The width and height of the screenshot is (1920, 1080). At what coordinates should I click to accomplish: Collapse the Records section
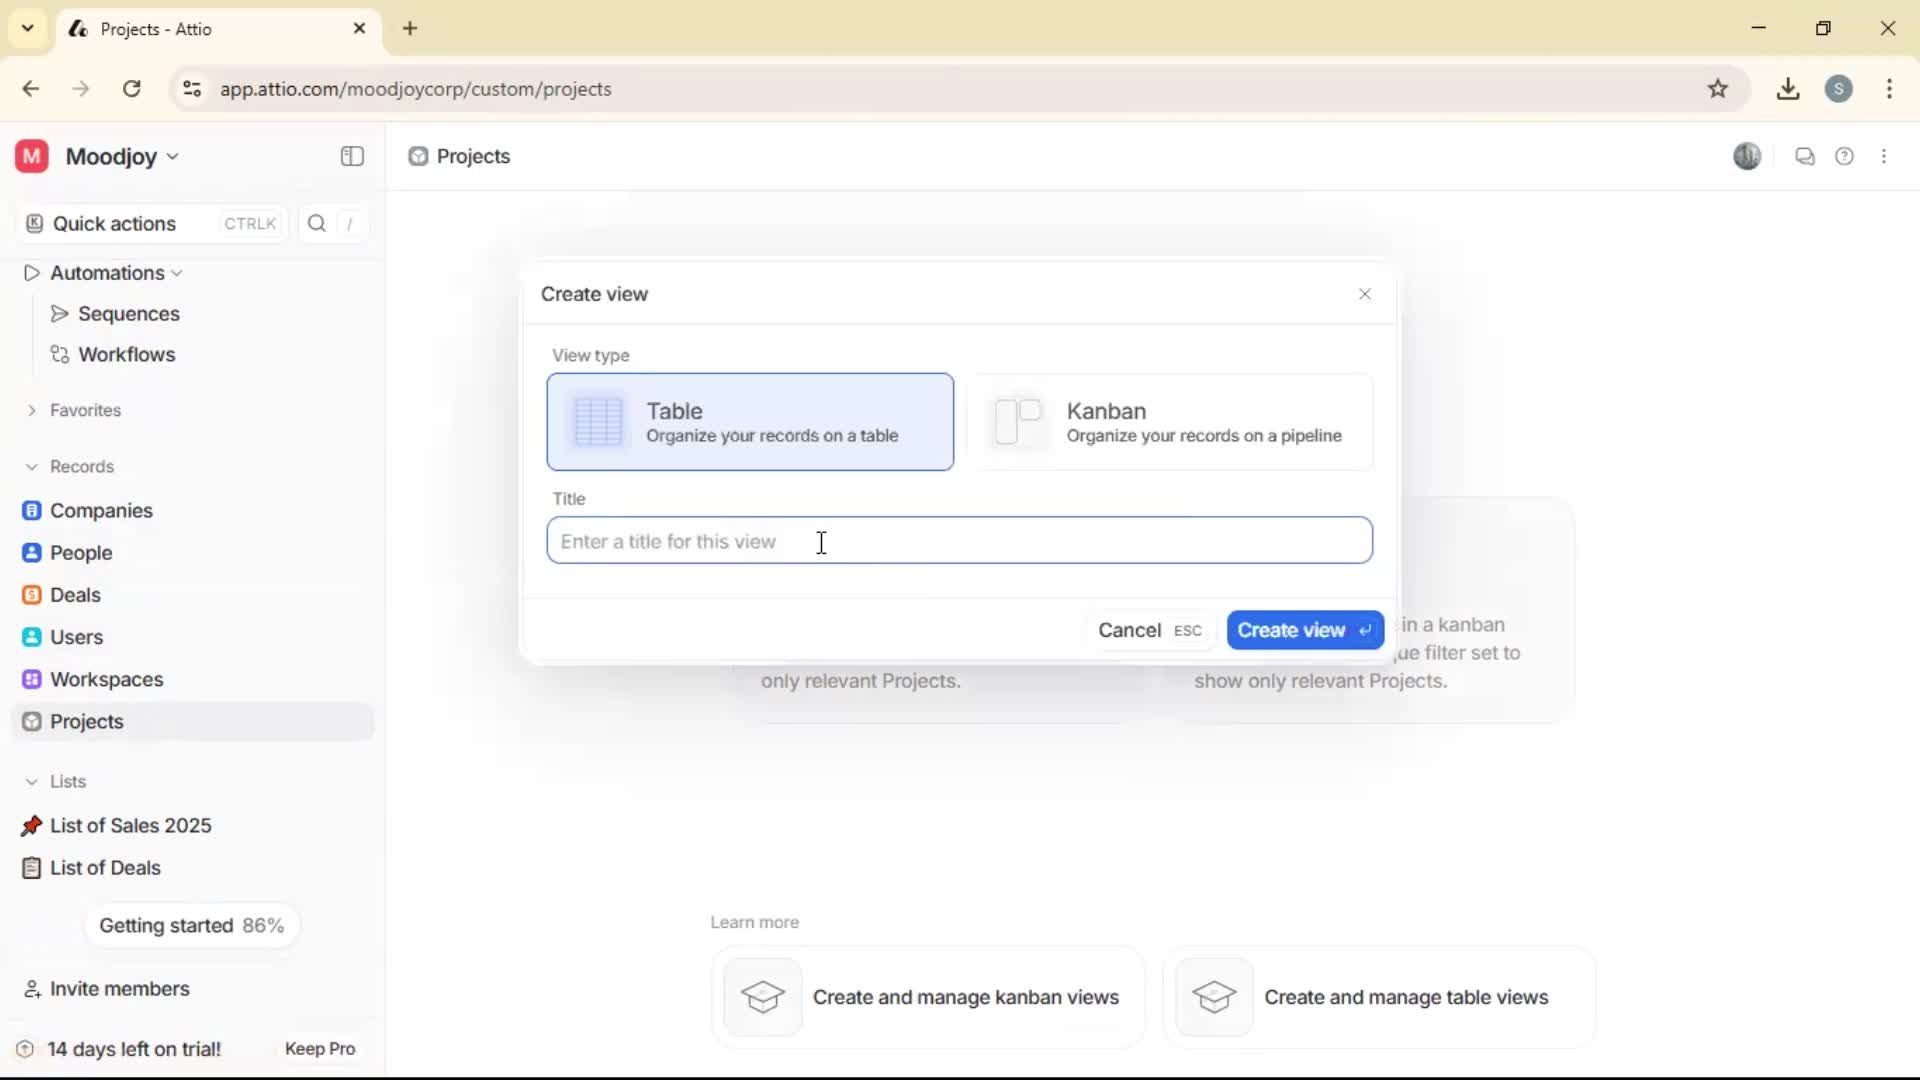[31, 466]
